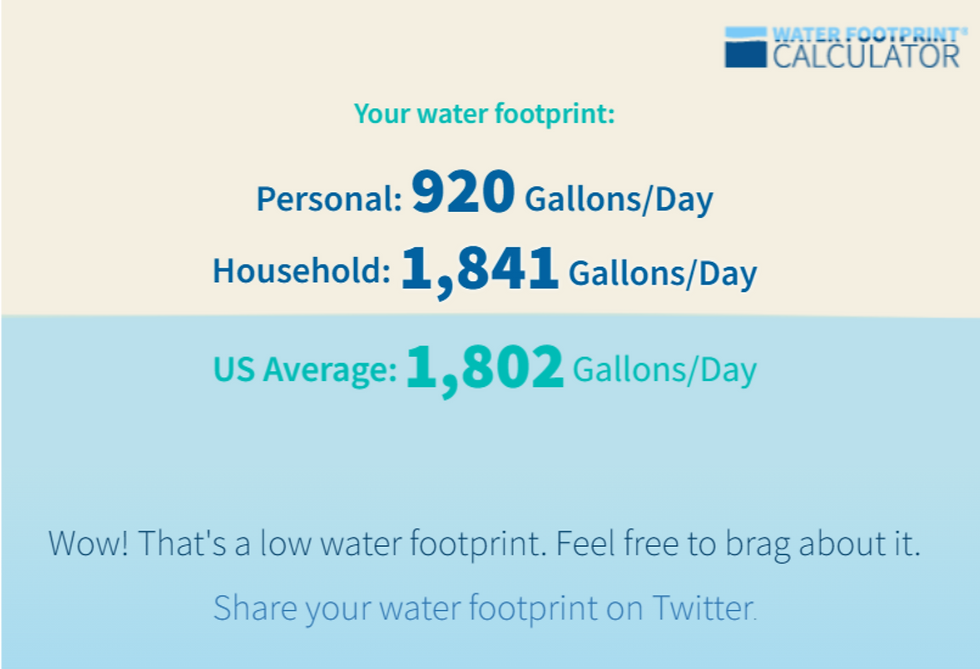Click the "Household:" label
Image resolution: width=980 pixels, height=669 pixels.
point(301,271)
